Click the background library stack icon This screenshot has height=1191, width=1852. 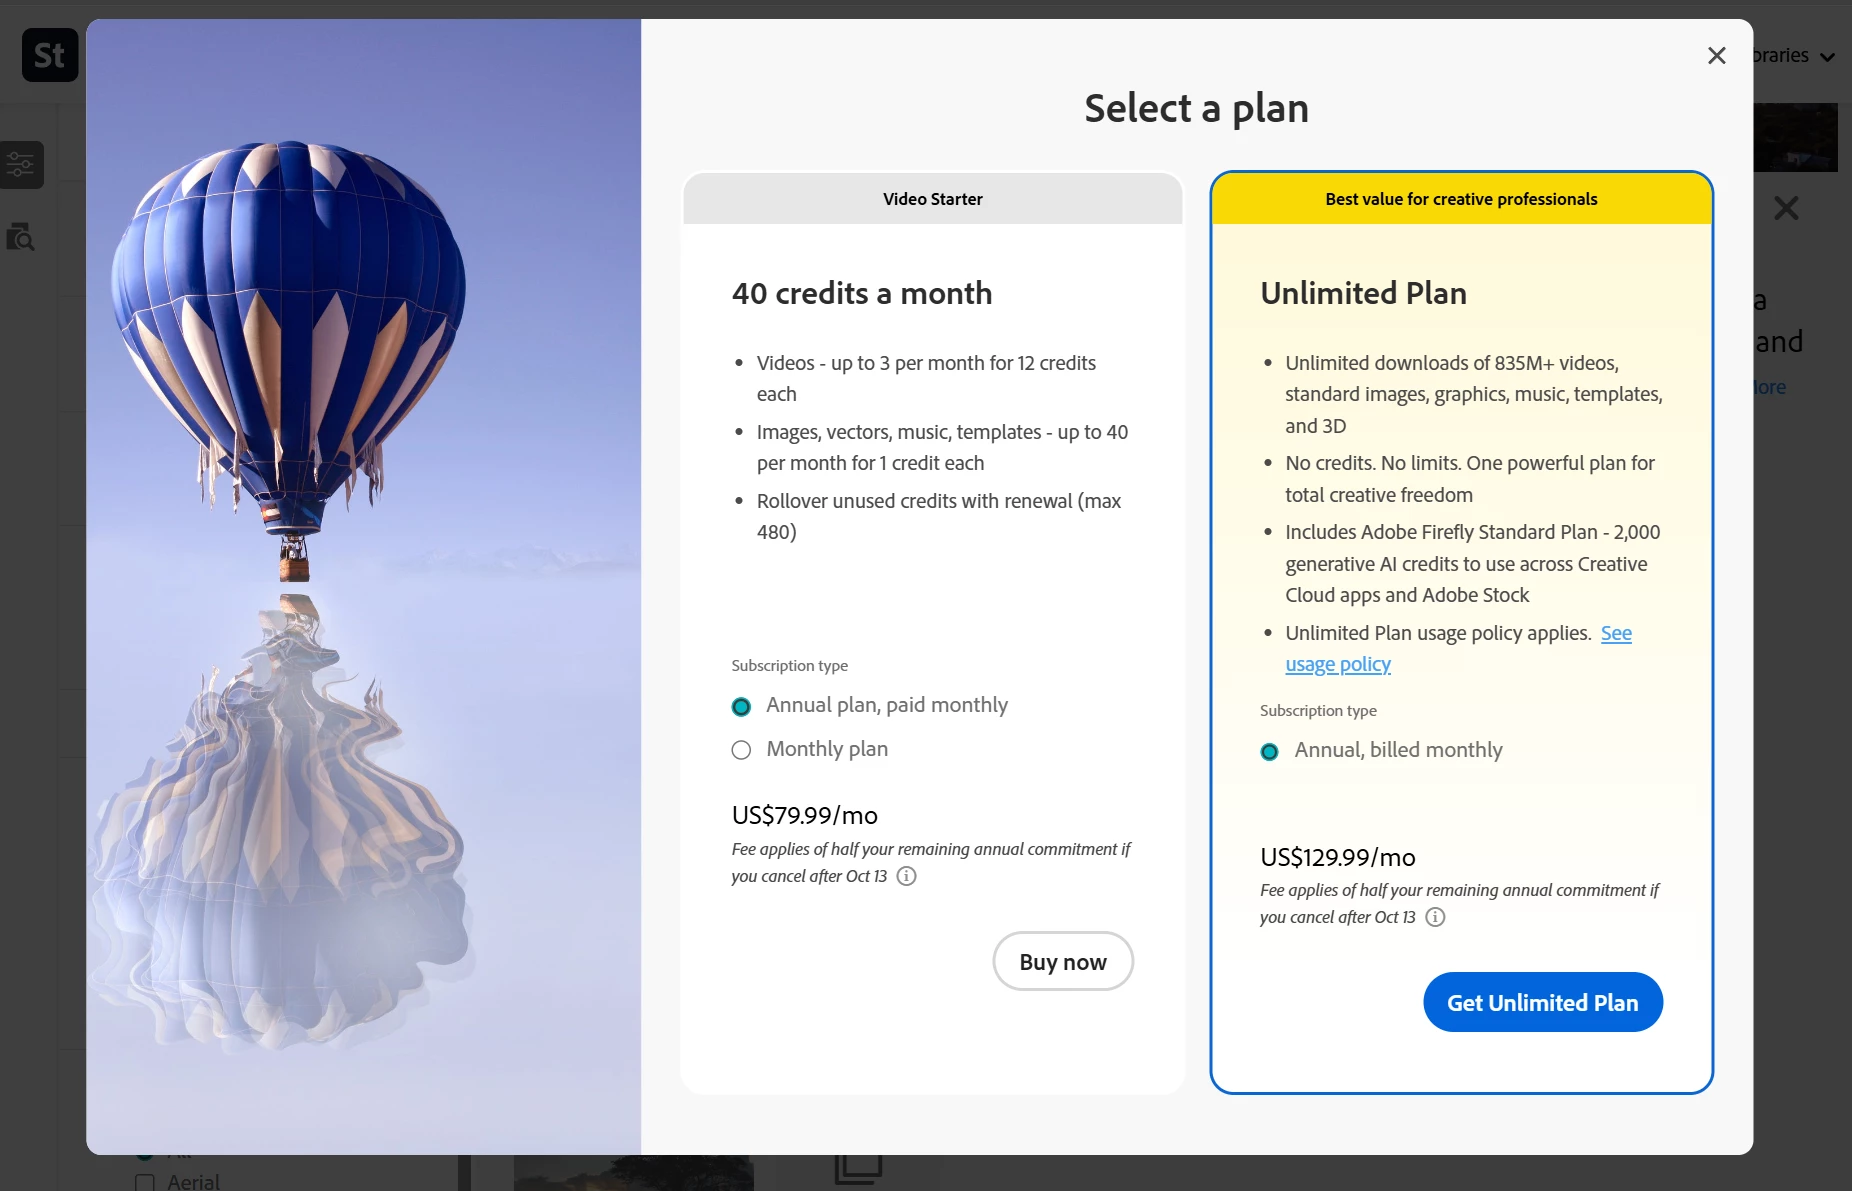pos(858,1168)
